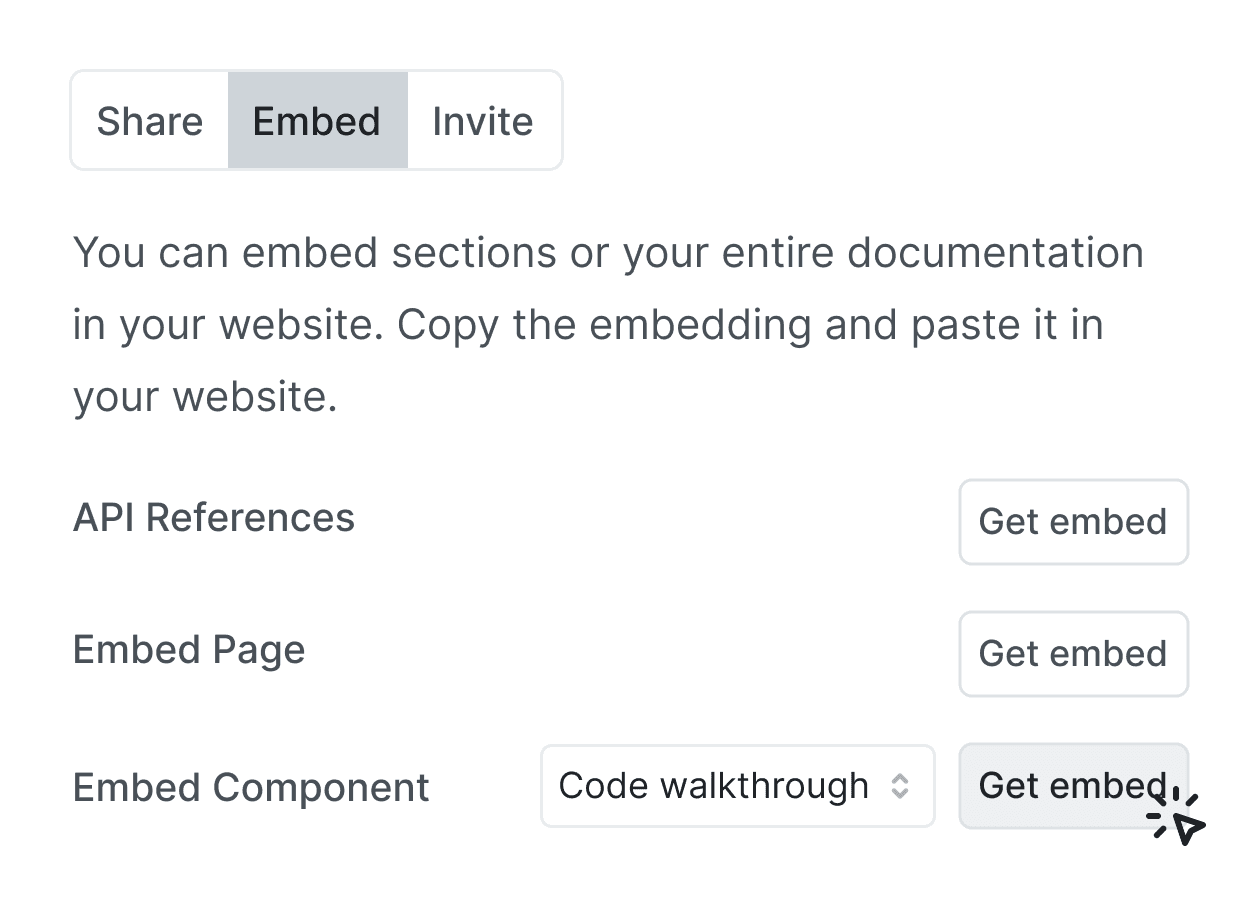
Task: Click the downward chevron of the component selector
Action: 900,794
